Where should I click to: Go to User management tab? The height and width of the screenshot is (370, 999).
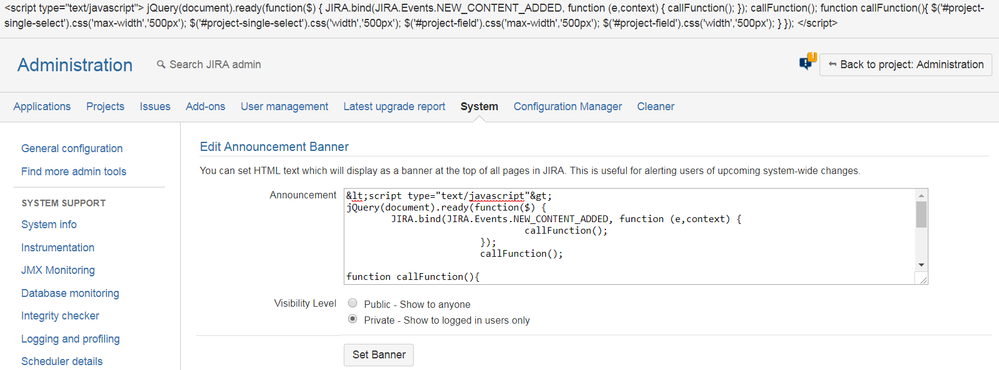pyautogui.click(x=284, y=106)
